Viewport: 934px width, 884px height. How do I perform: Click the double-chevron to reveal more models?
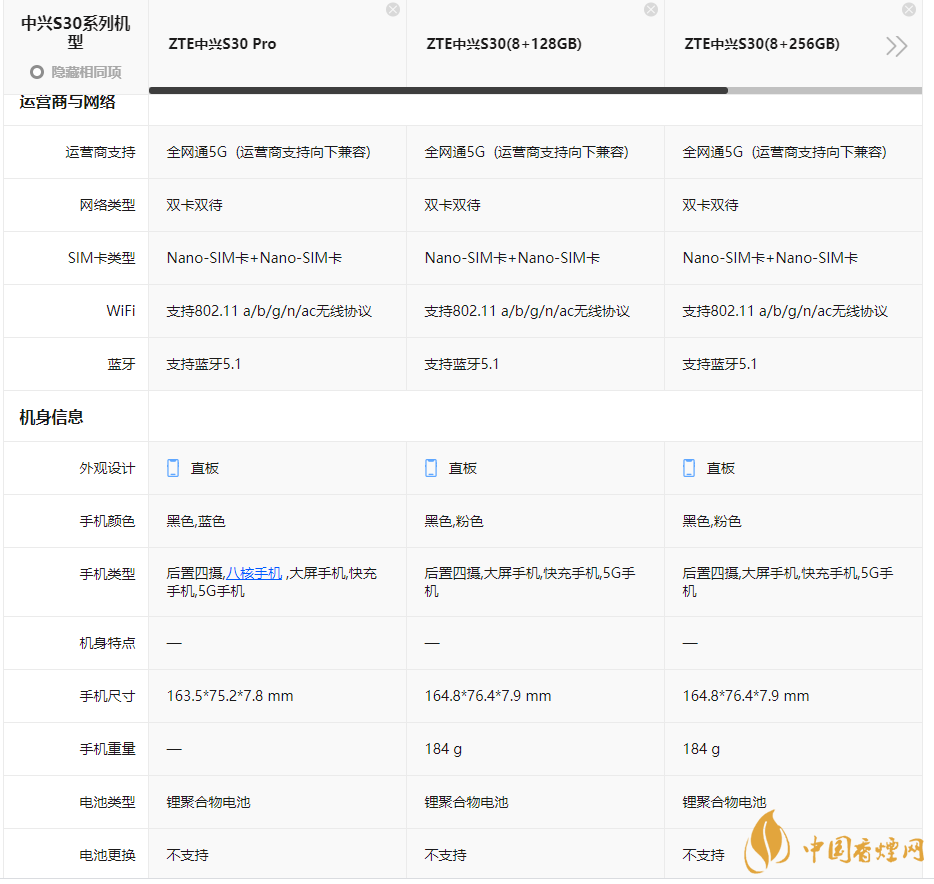point(896,46)
